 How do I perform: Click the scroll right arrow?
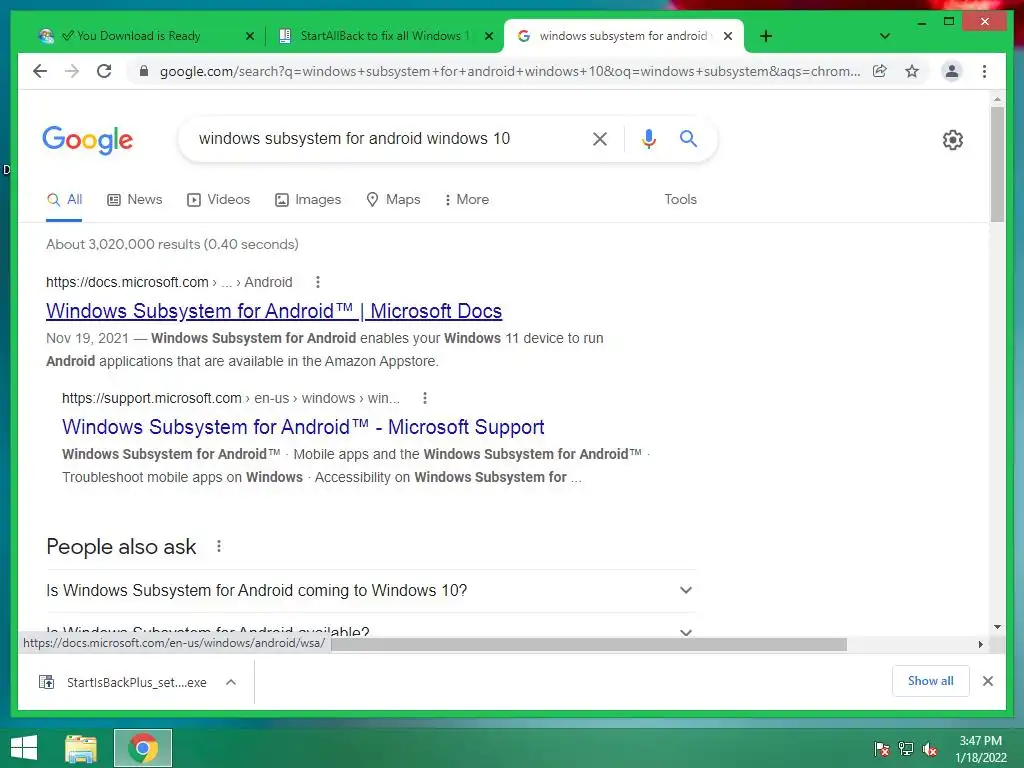pyautogui.click(x=980, y=645)
